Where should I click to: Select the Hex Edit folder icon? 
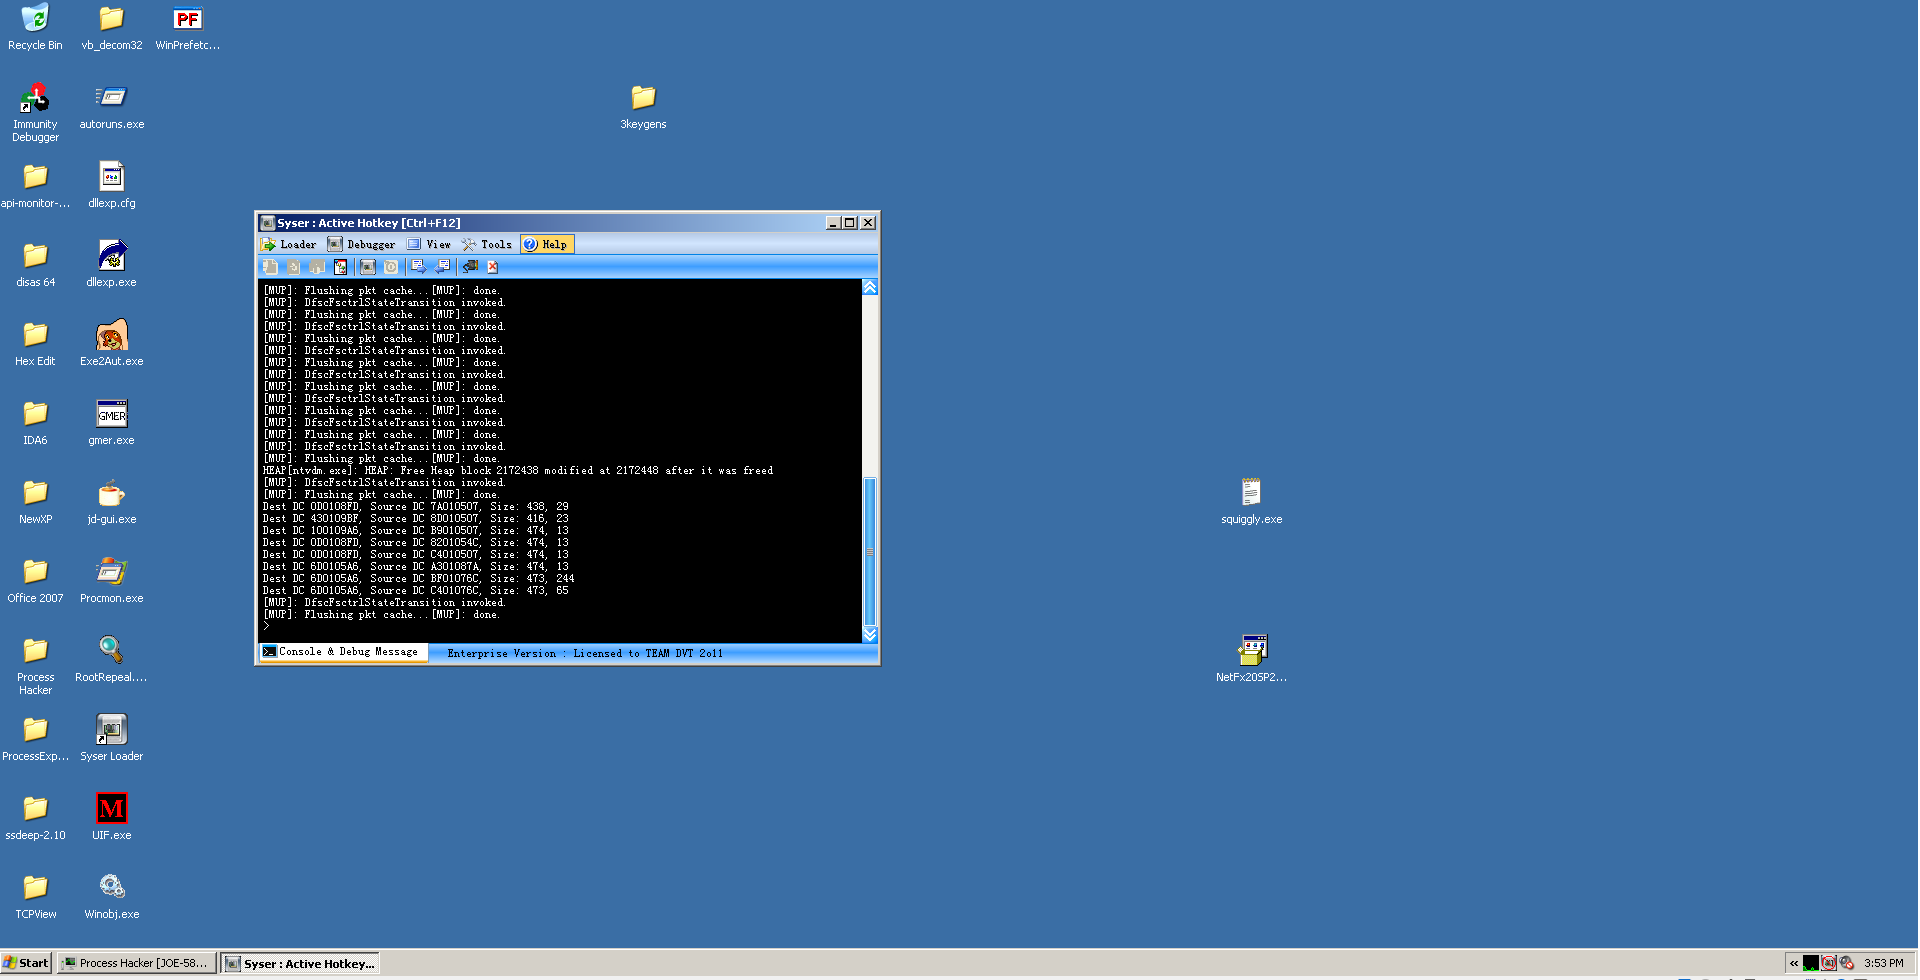tap(35, 344)
